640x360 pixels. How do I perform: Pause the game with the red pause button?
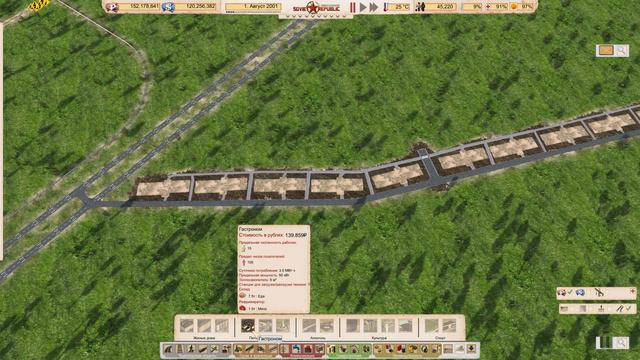click(353, 7)
